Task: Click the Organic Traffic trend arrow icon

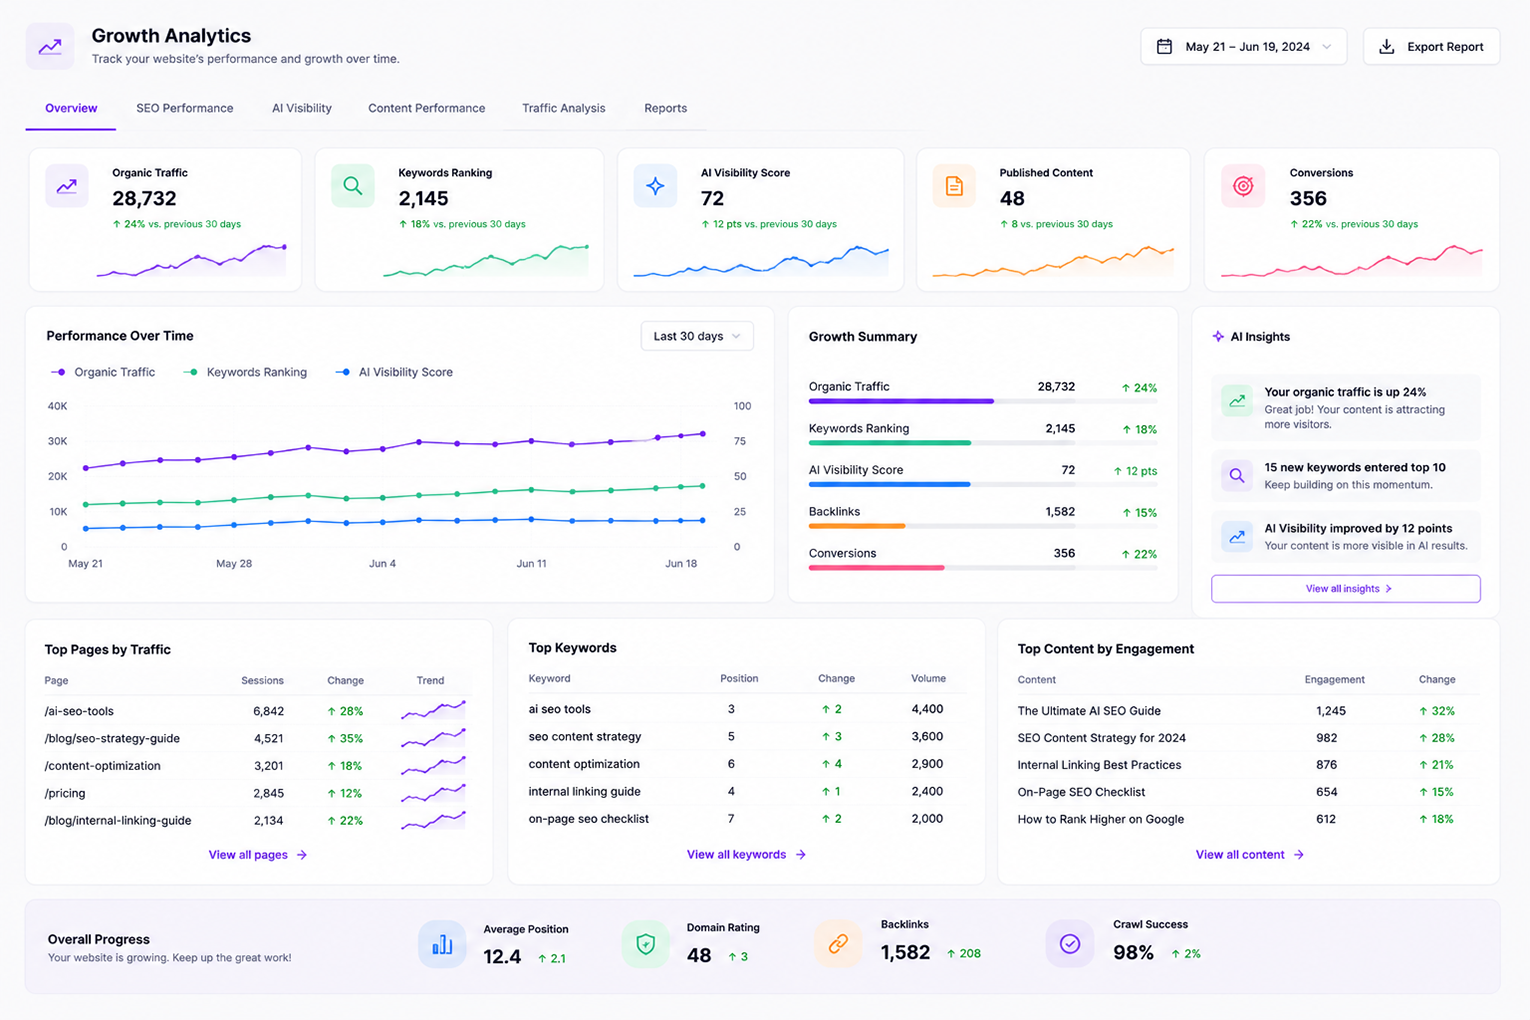Action: coord(67,186)
